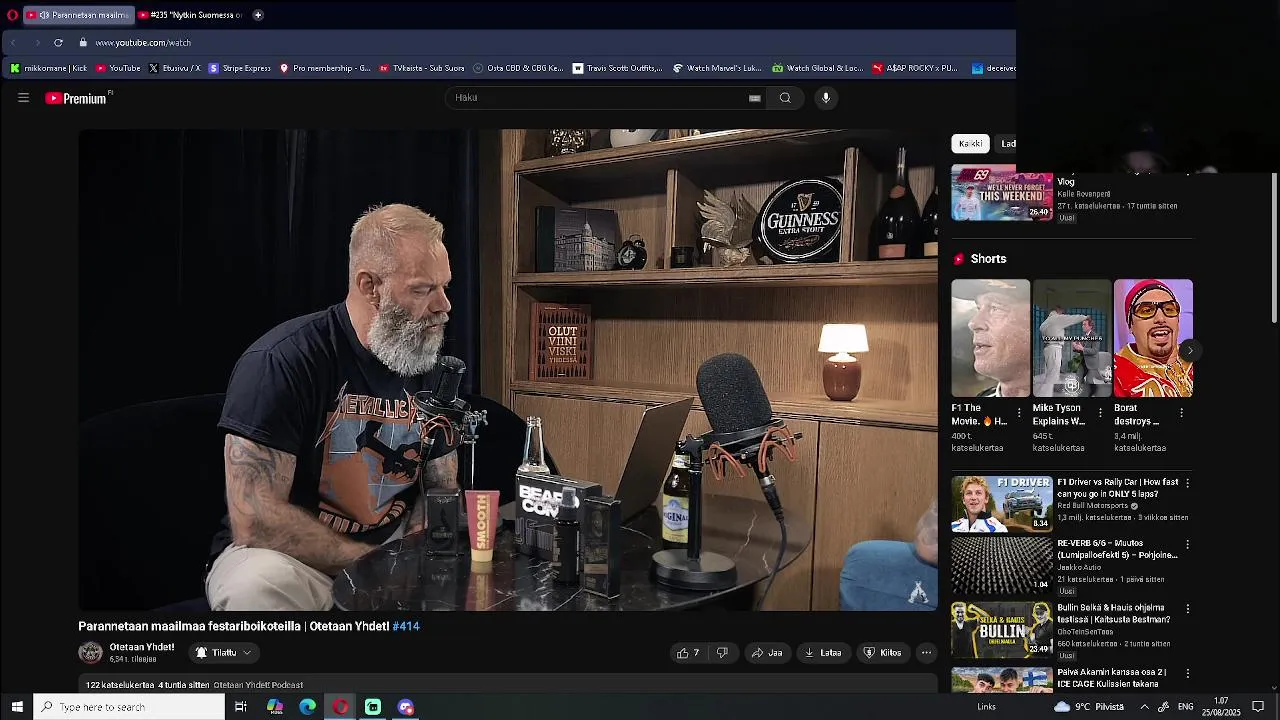Image resolution: width=1280 pixels, height=720 pixels.
Task: Go to YouTube Premium home logo
Action: coord(76,98)
